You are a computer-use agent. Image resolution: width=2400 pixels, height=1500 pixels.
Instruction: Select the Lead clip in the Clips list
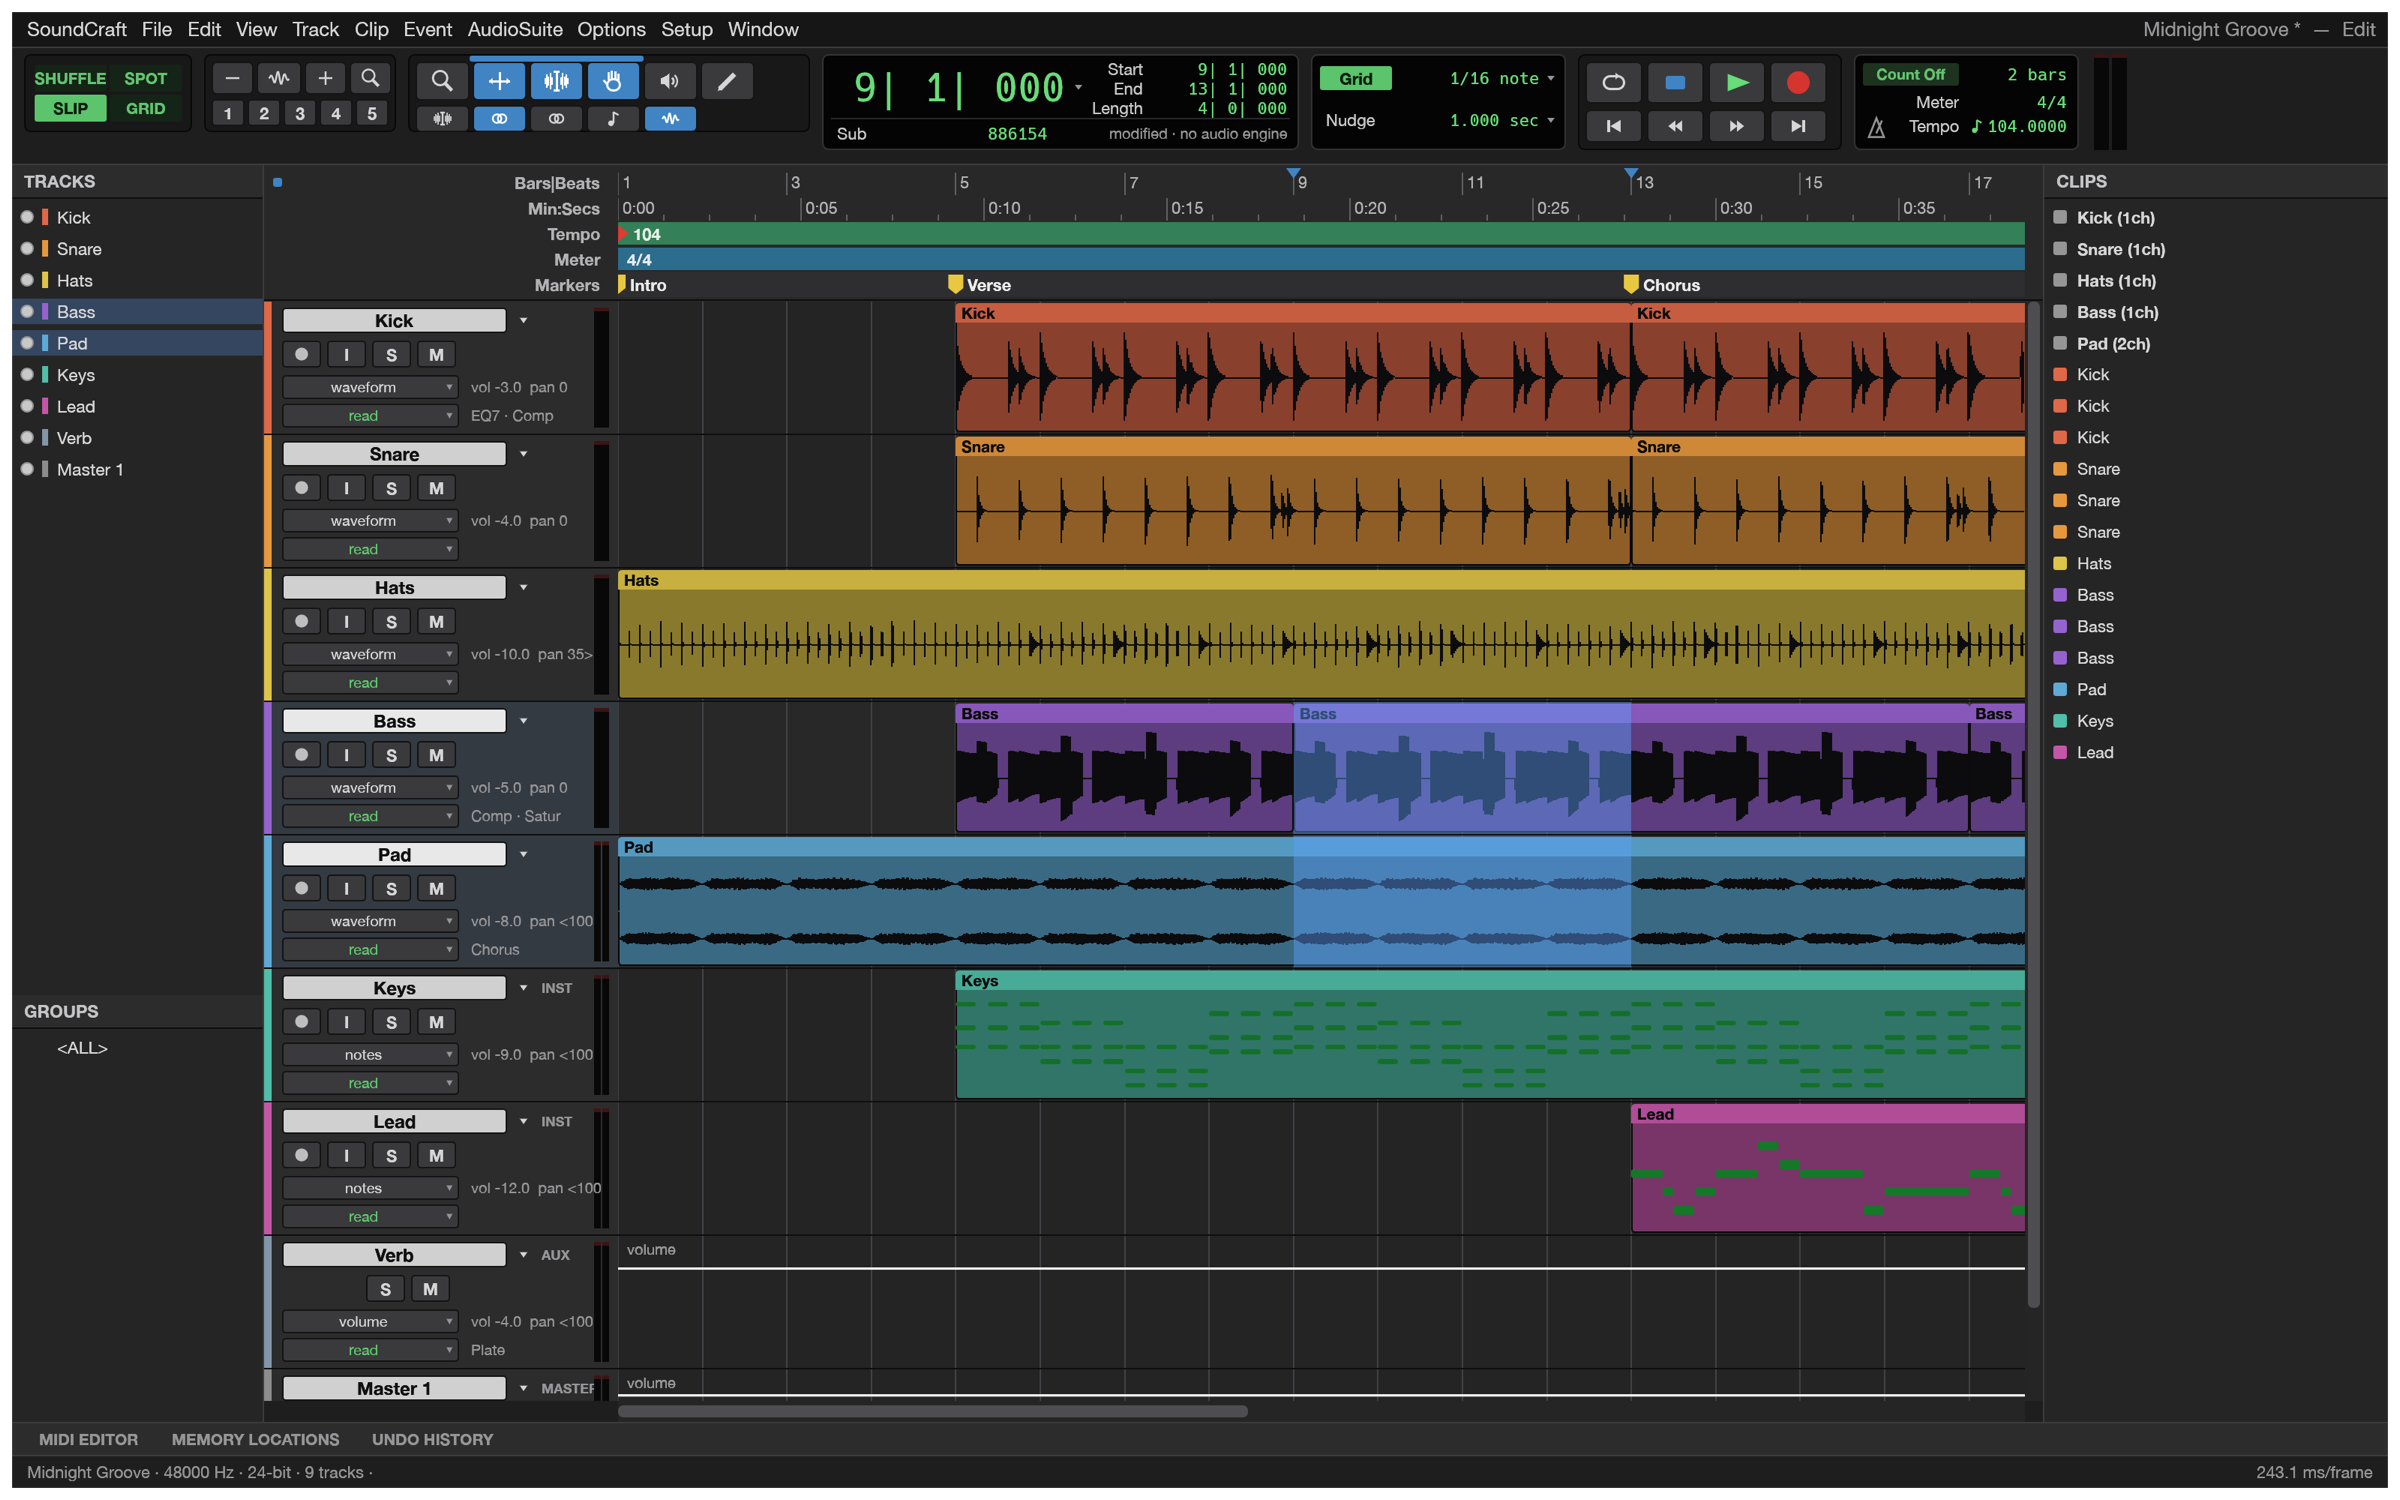(2094, 752)
